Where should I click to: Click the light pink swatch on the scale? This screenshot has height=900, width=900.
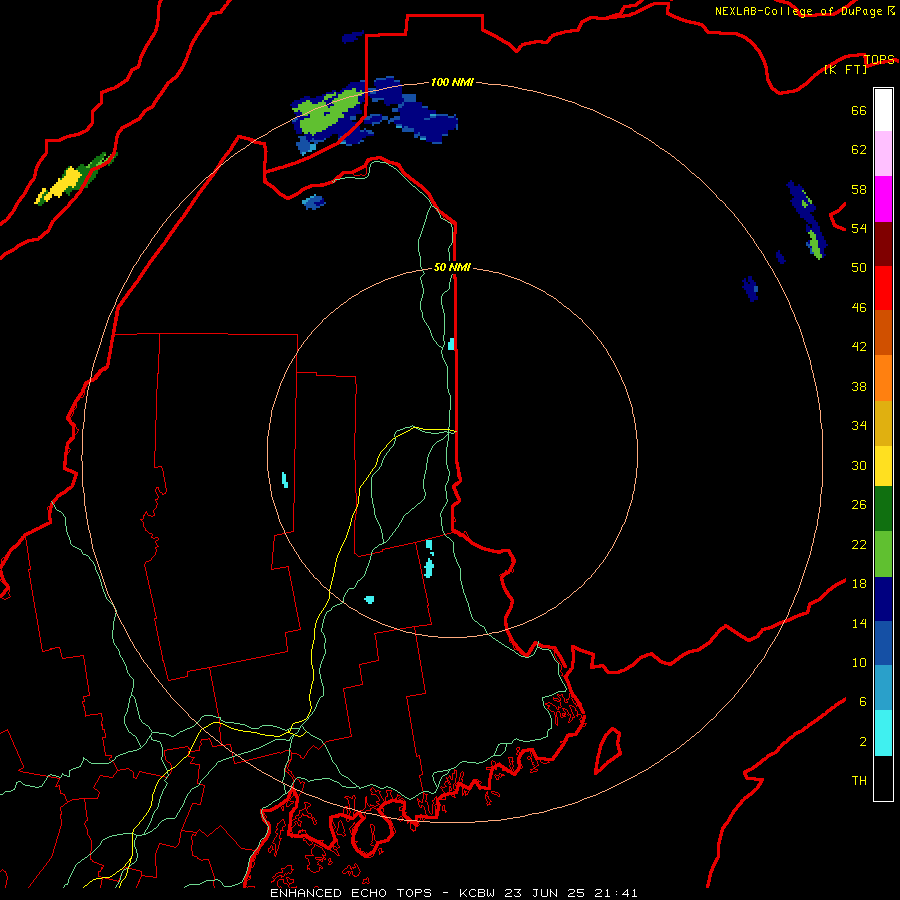(x=883, y=153)
